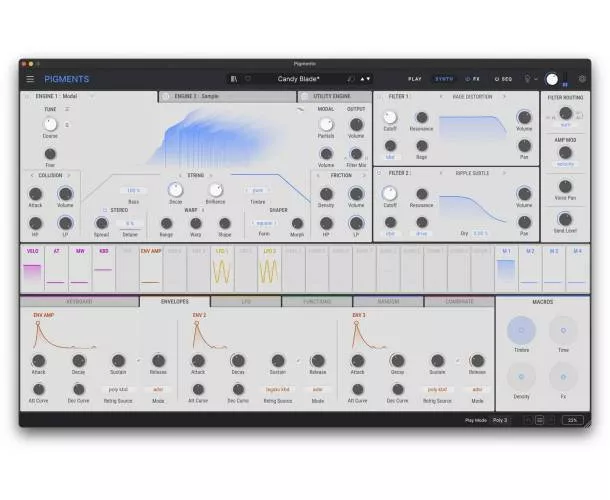610x500 pixels.
Task: Open the Utility Engine tab
Action: point(334,97)
